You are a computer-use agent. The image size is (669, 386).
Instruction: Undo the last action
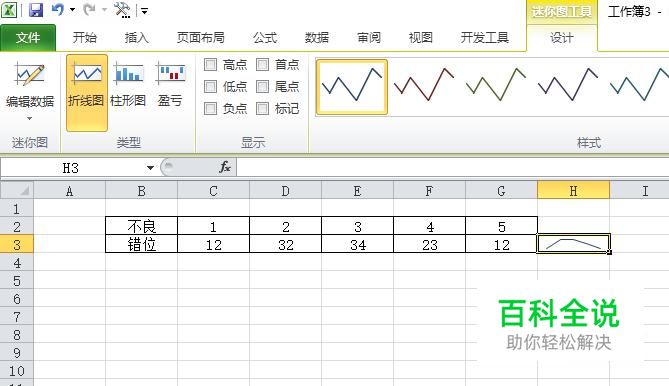pos(58,9)
